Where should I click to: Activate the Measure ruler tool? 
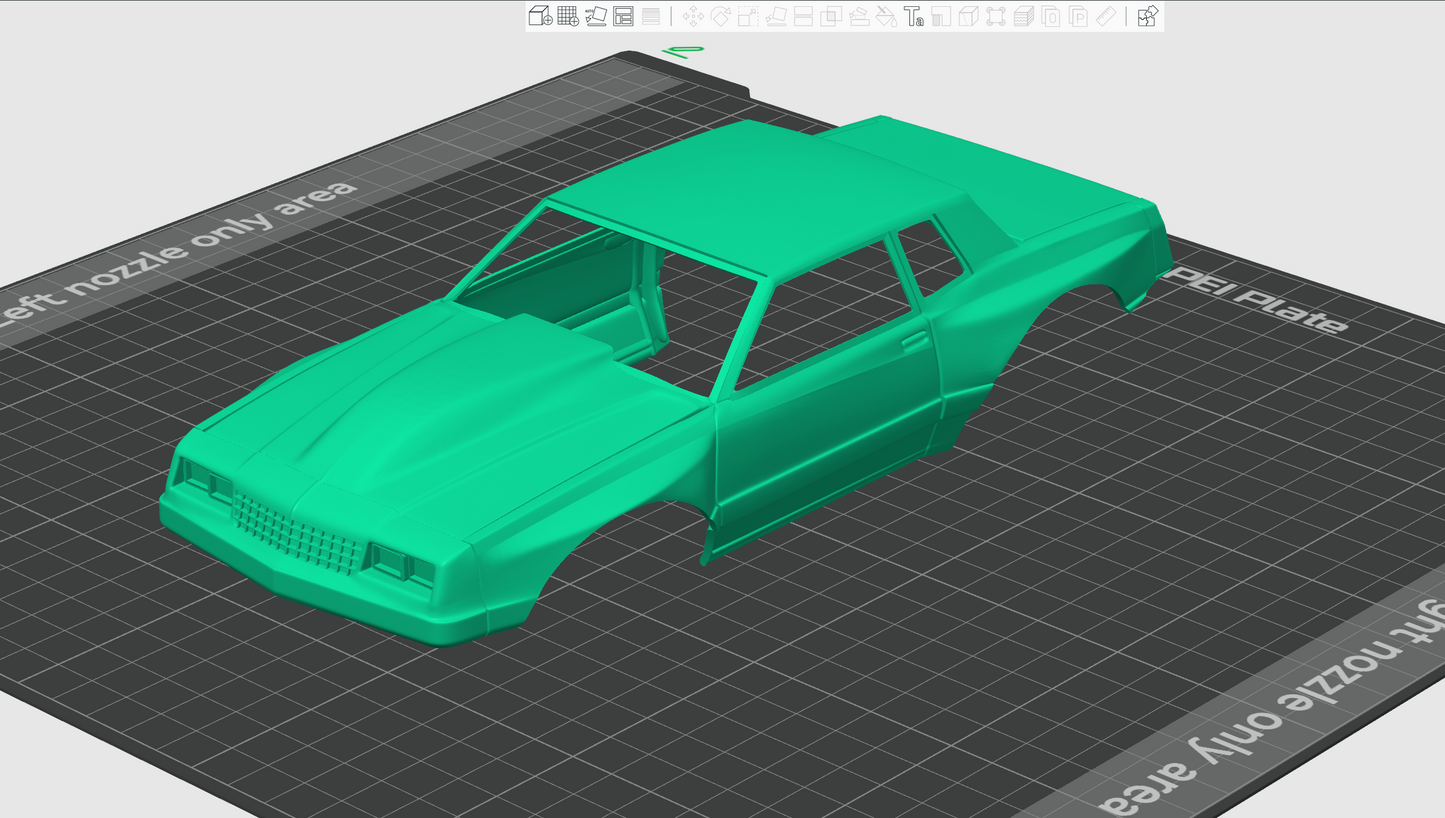[x=1105, y=16]
